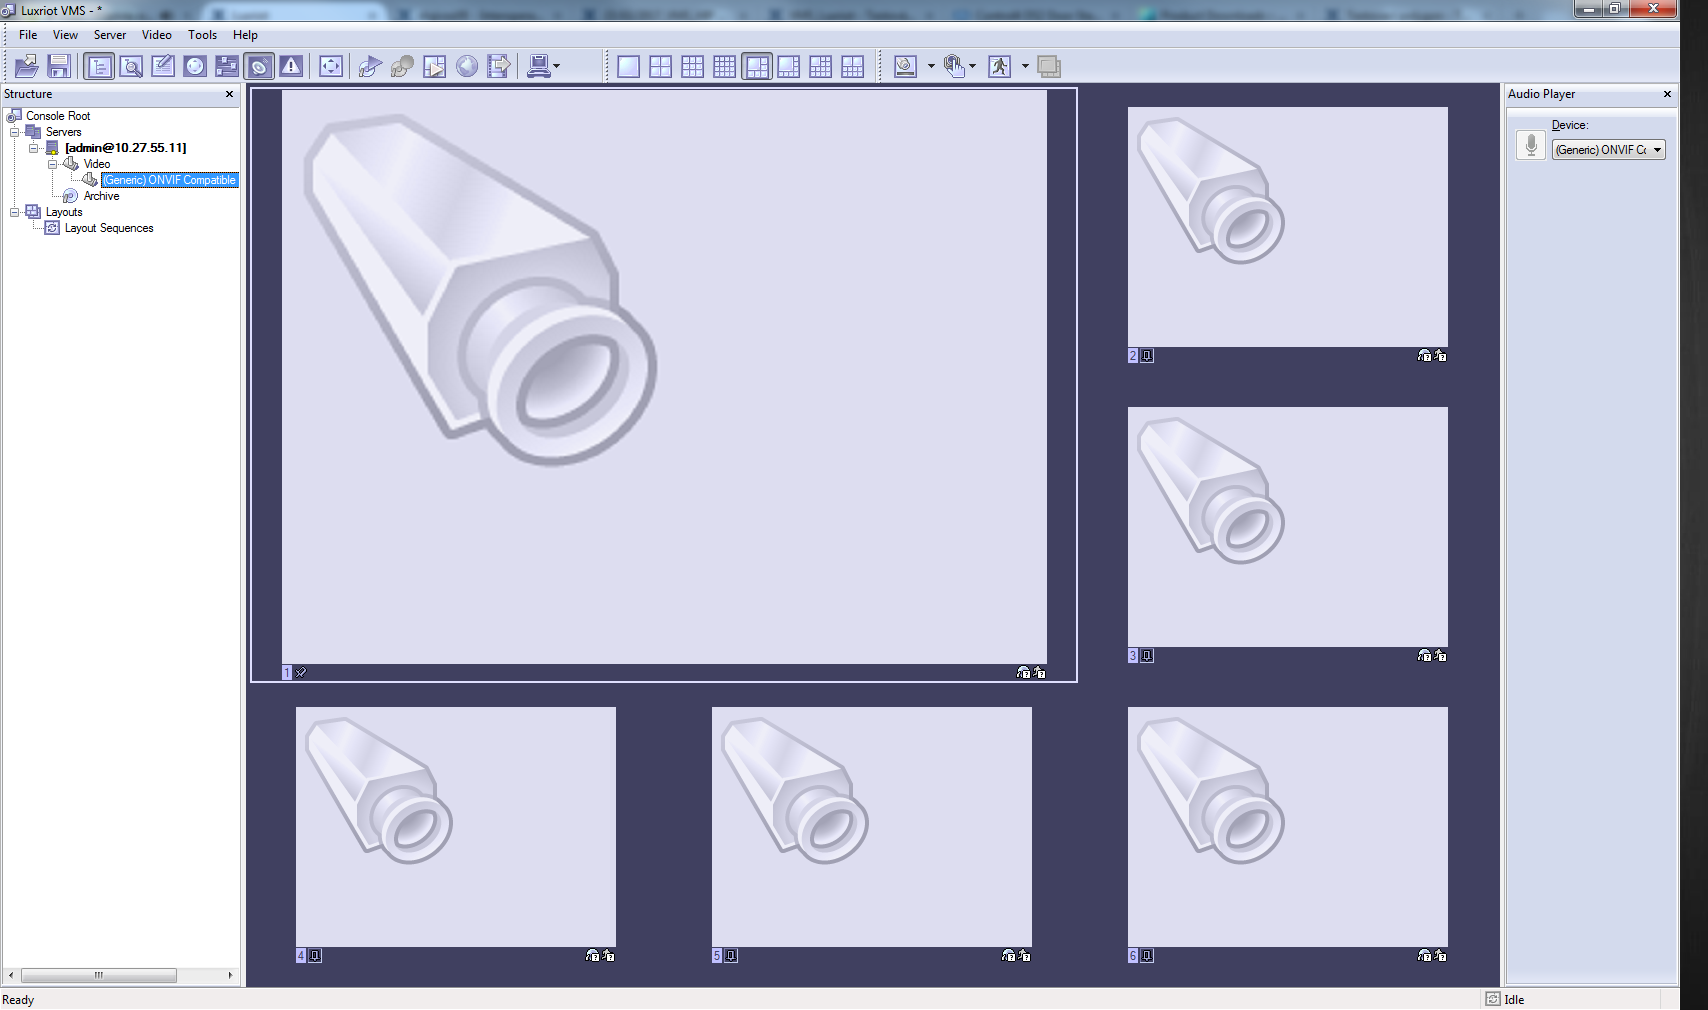Toggle the 1+5 layout button
This screenshot has height=1010, width=1708.
[756, 67]
